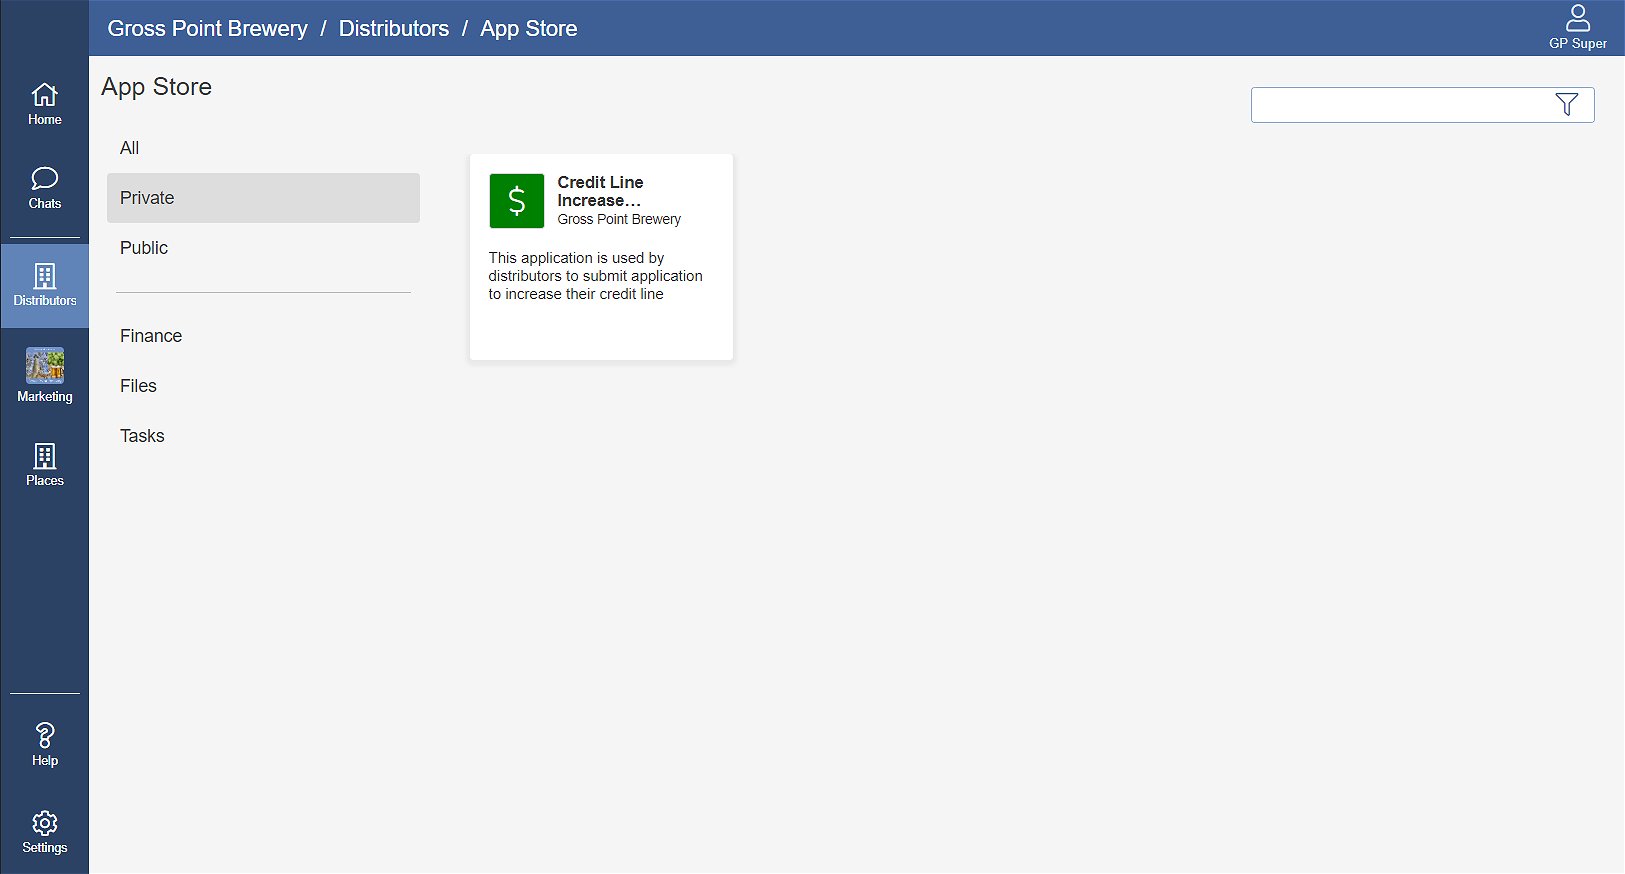Click the Gross Point Brewery publisher name on card
Image resolution: width=1625 pixels, height=874 pixels.
tap(619, 219)
